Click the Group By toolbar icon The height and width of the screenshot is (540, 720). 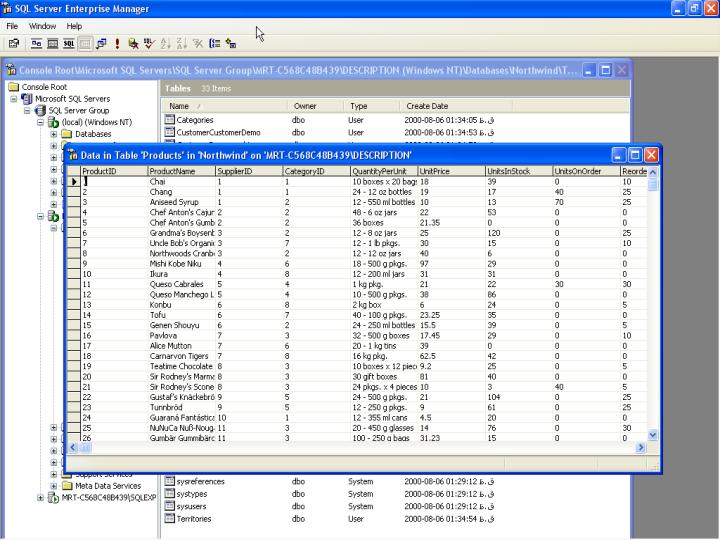(214, 44)
